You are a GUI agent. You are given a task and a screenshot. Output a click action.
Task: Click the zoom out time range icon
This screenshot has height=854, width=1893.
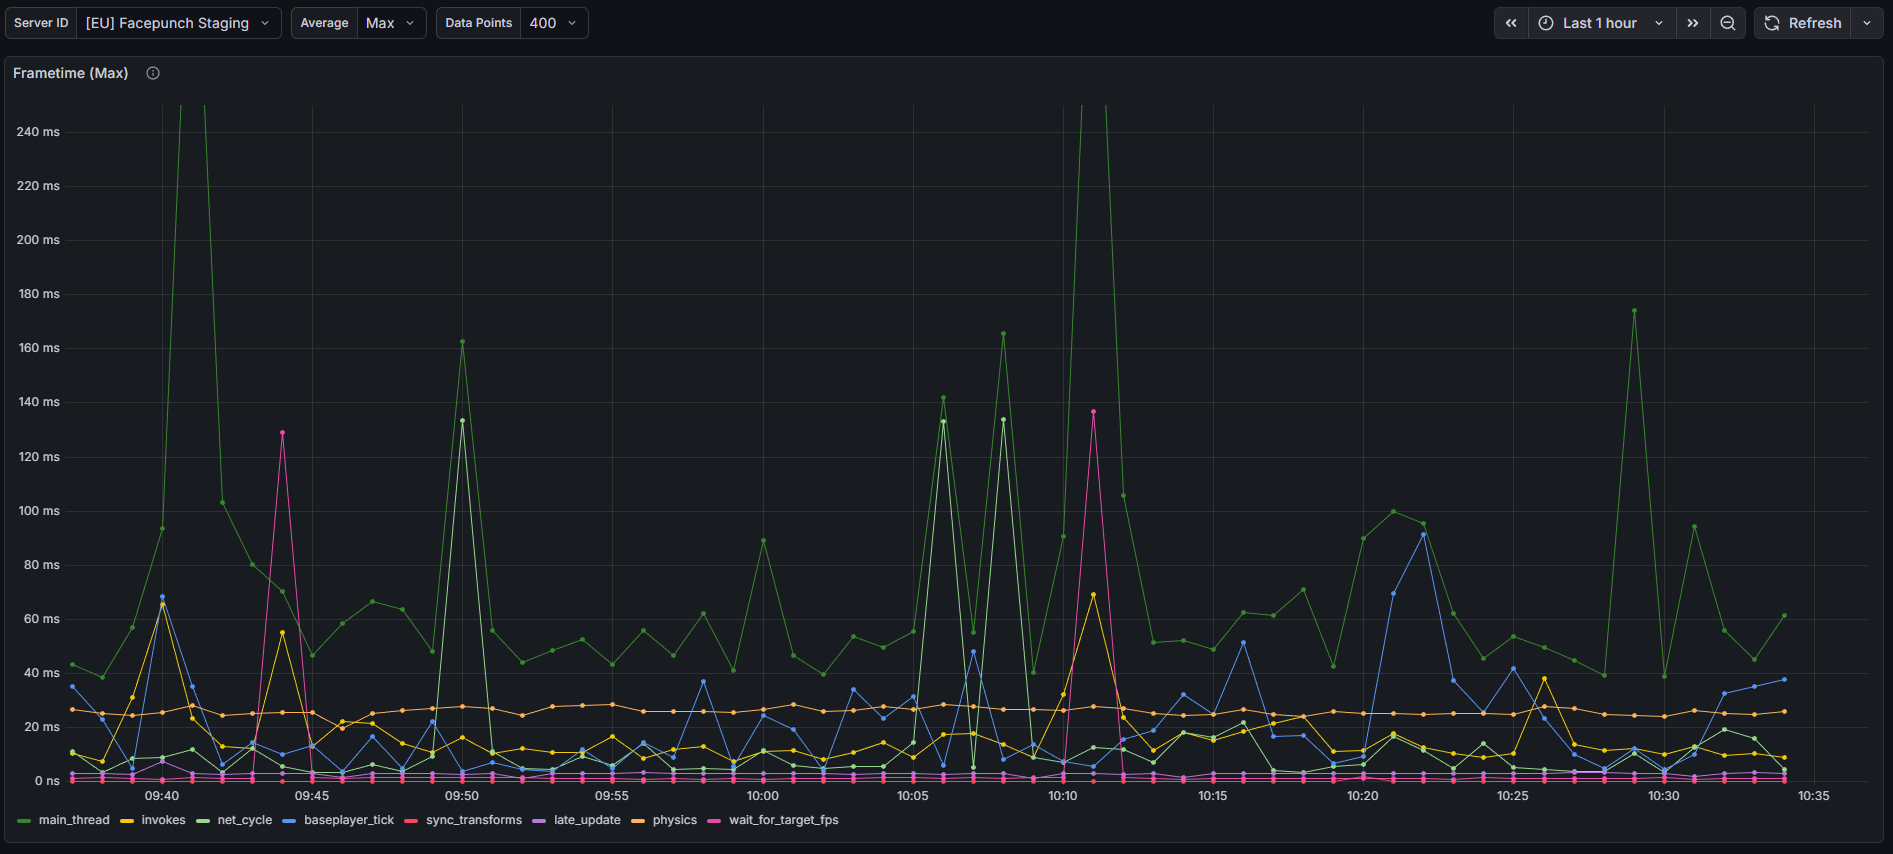pos(1727,23)
